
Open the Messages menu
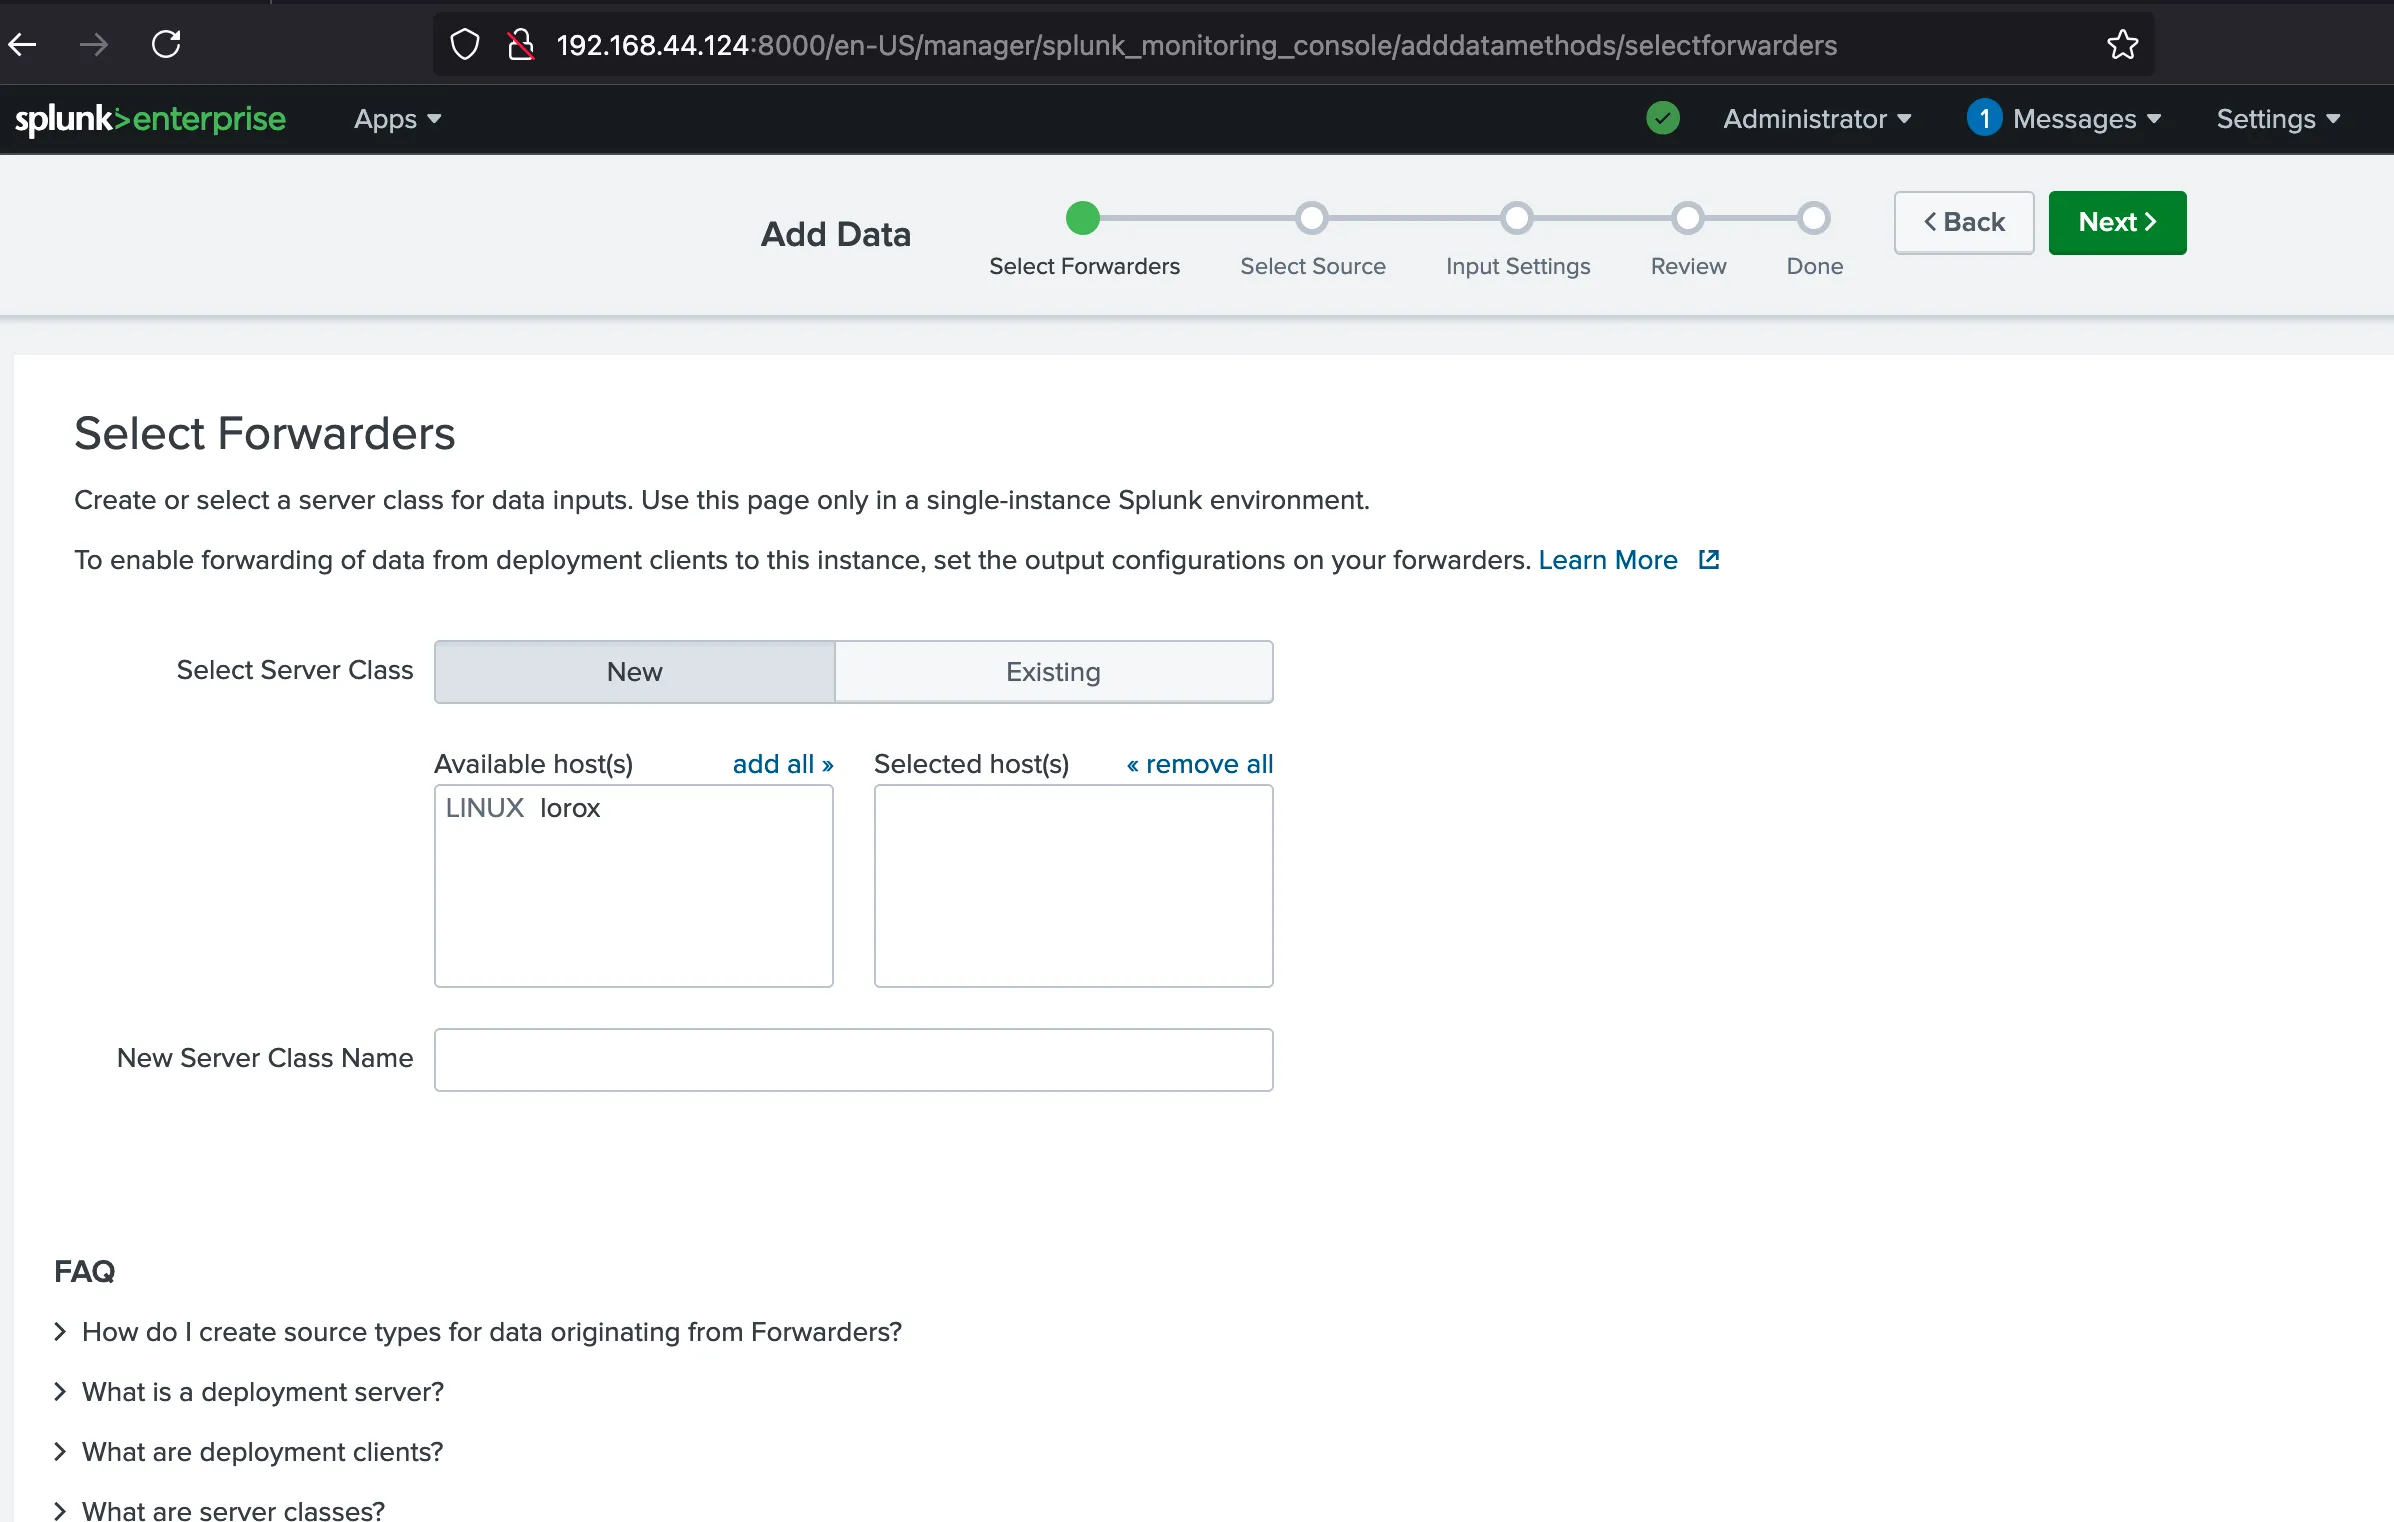pyautogui.click(x=2086, y=119)
